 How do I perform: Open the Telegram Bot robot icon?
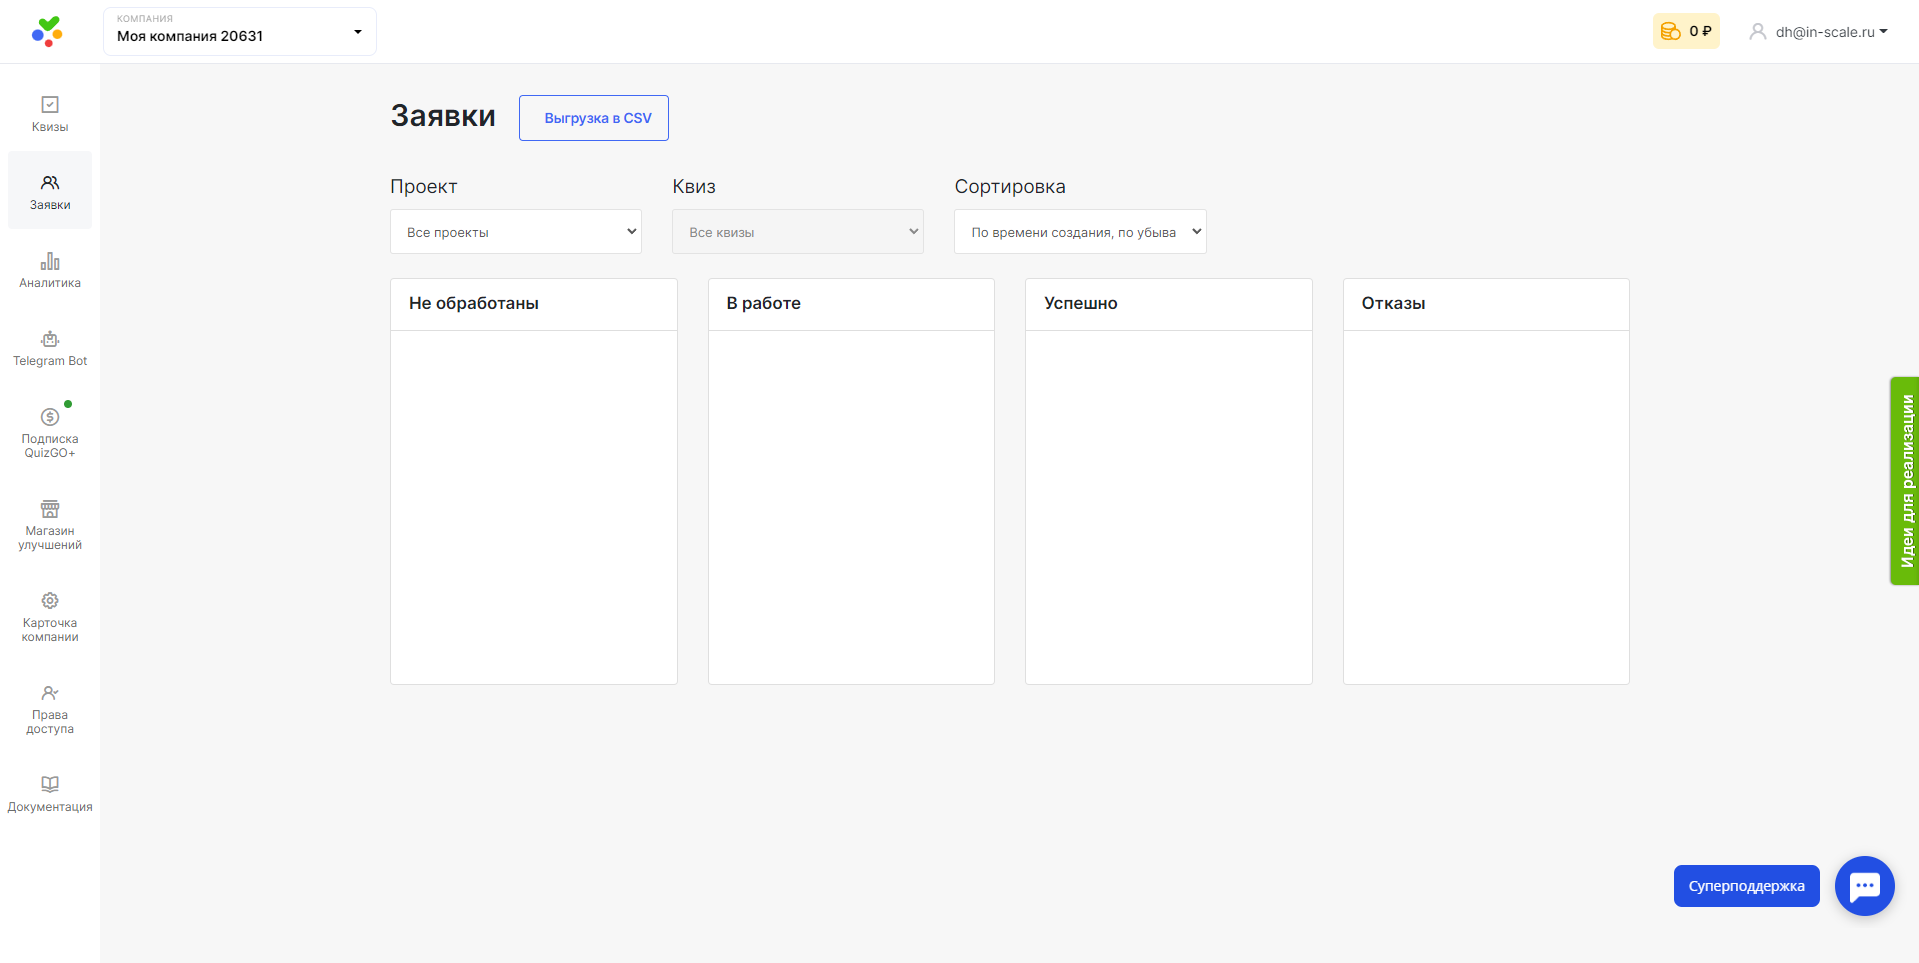coord(50,339)
